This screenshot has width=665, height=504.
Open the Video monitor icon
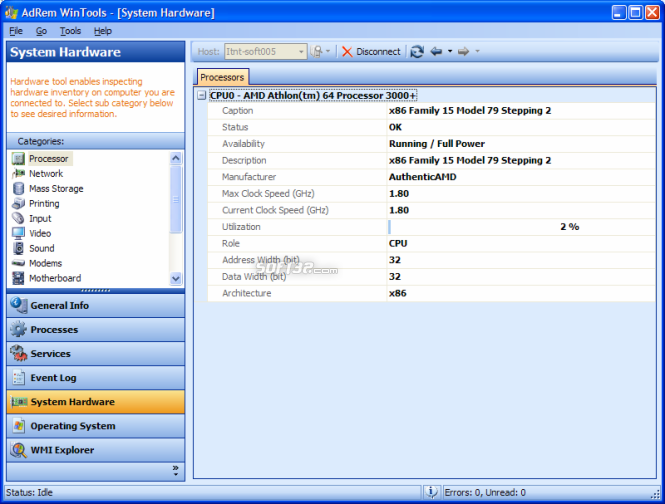18,233
